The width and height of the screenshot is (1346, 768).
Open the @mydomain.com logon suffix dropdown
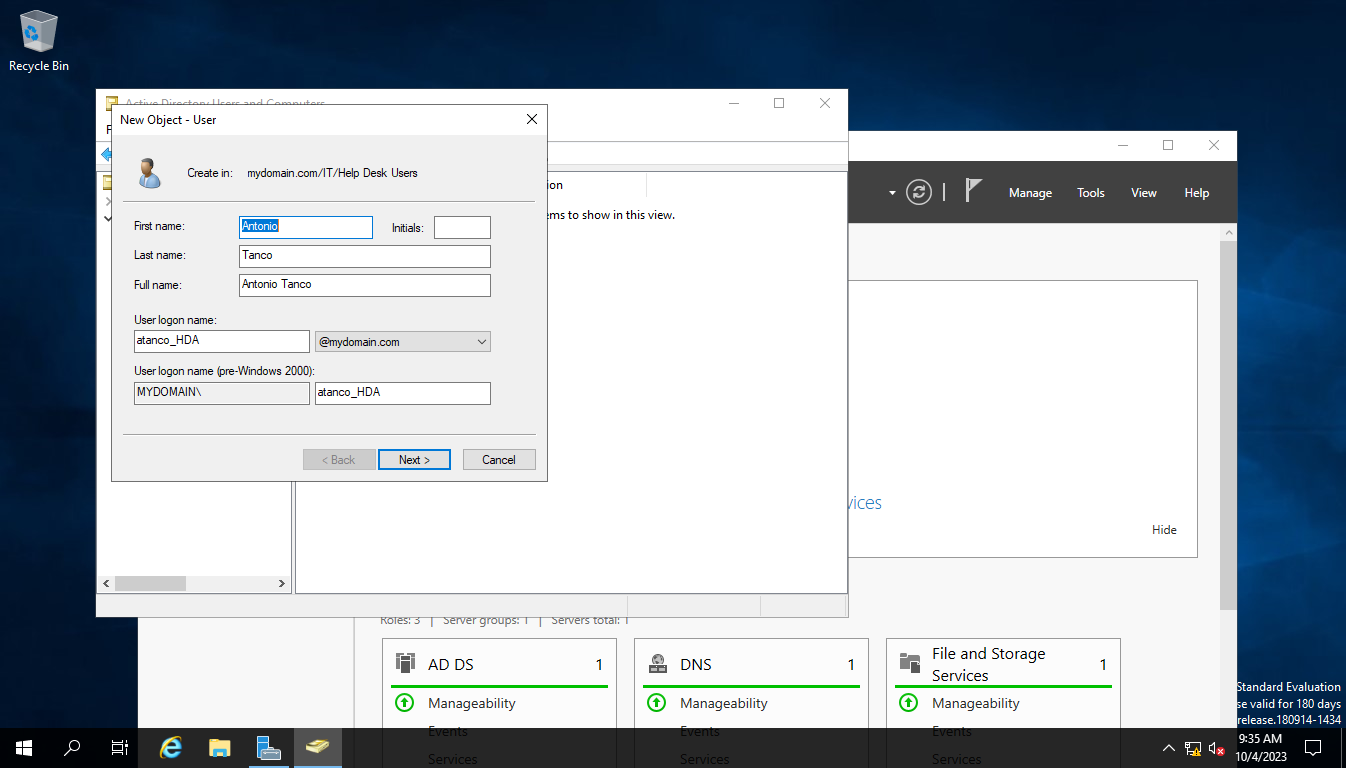[x=479, y=341]
